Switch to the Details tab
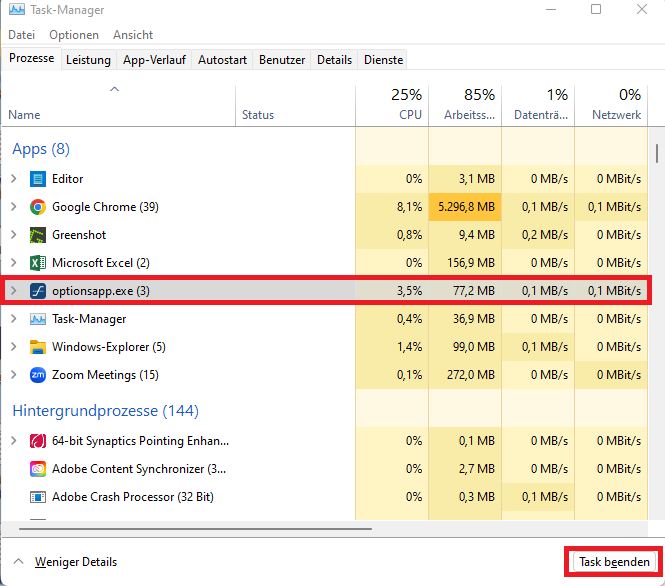The image size is (665, 586). point(334,60)
